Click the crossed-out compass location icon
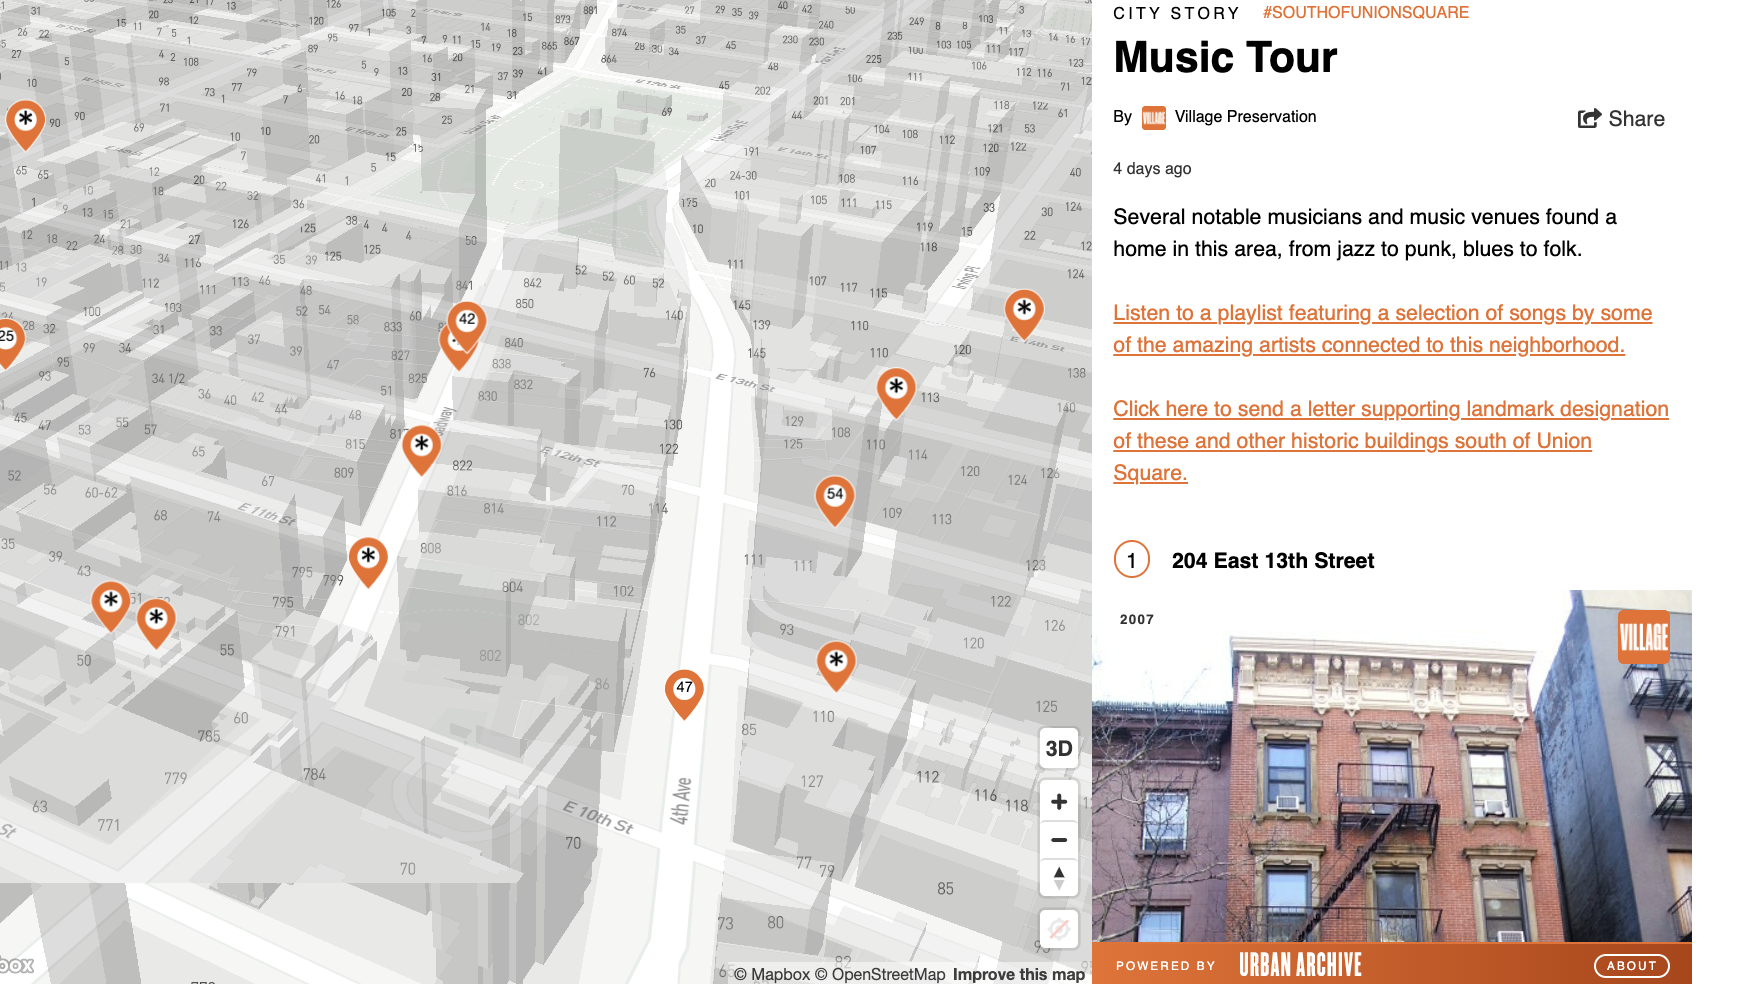Viewport: 1748px width, 984px height. coord(1058,928)
